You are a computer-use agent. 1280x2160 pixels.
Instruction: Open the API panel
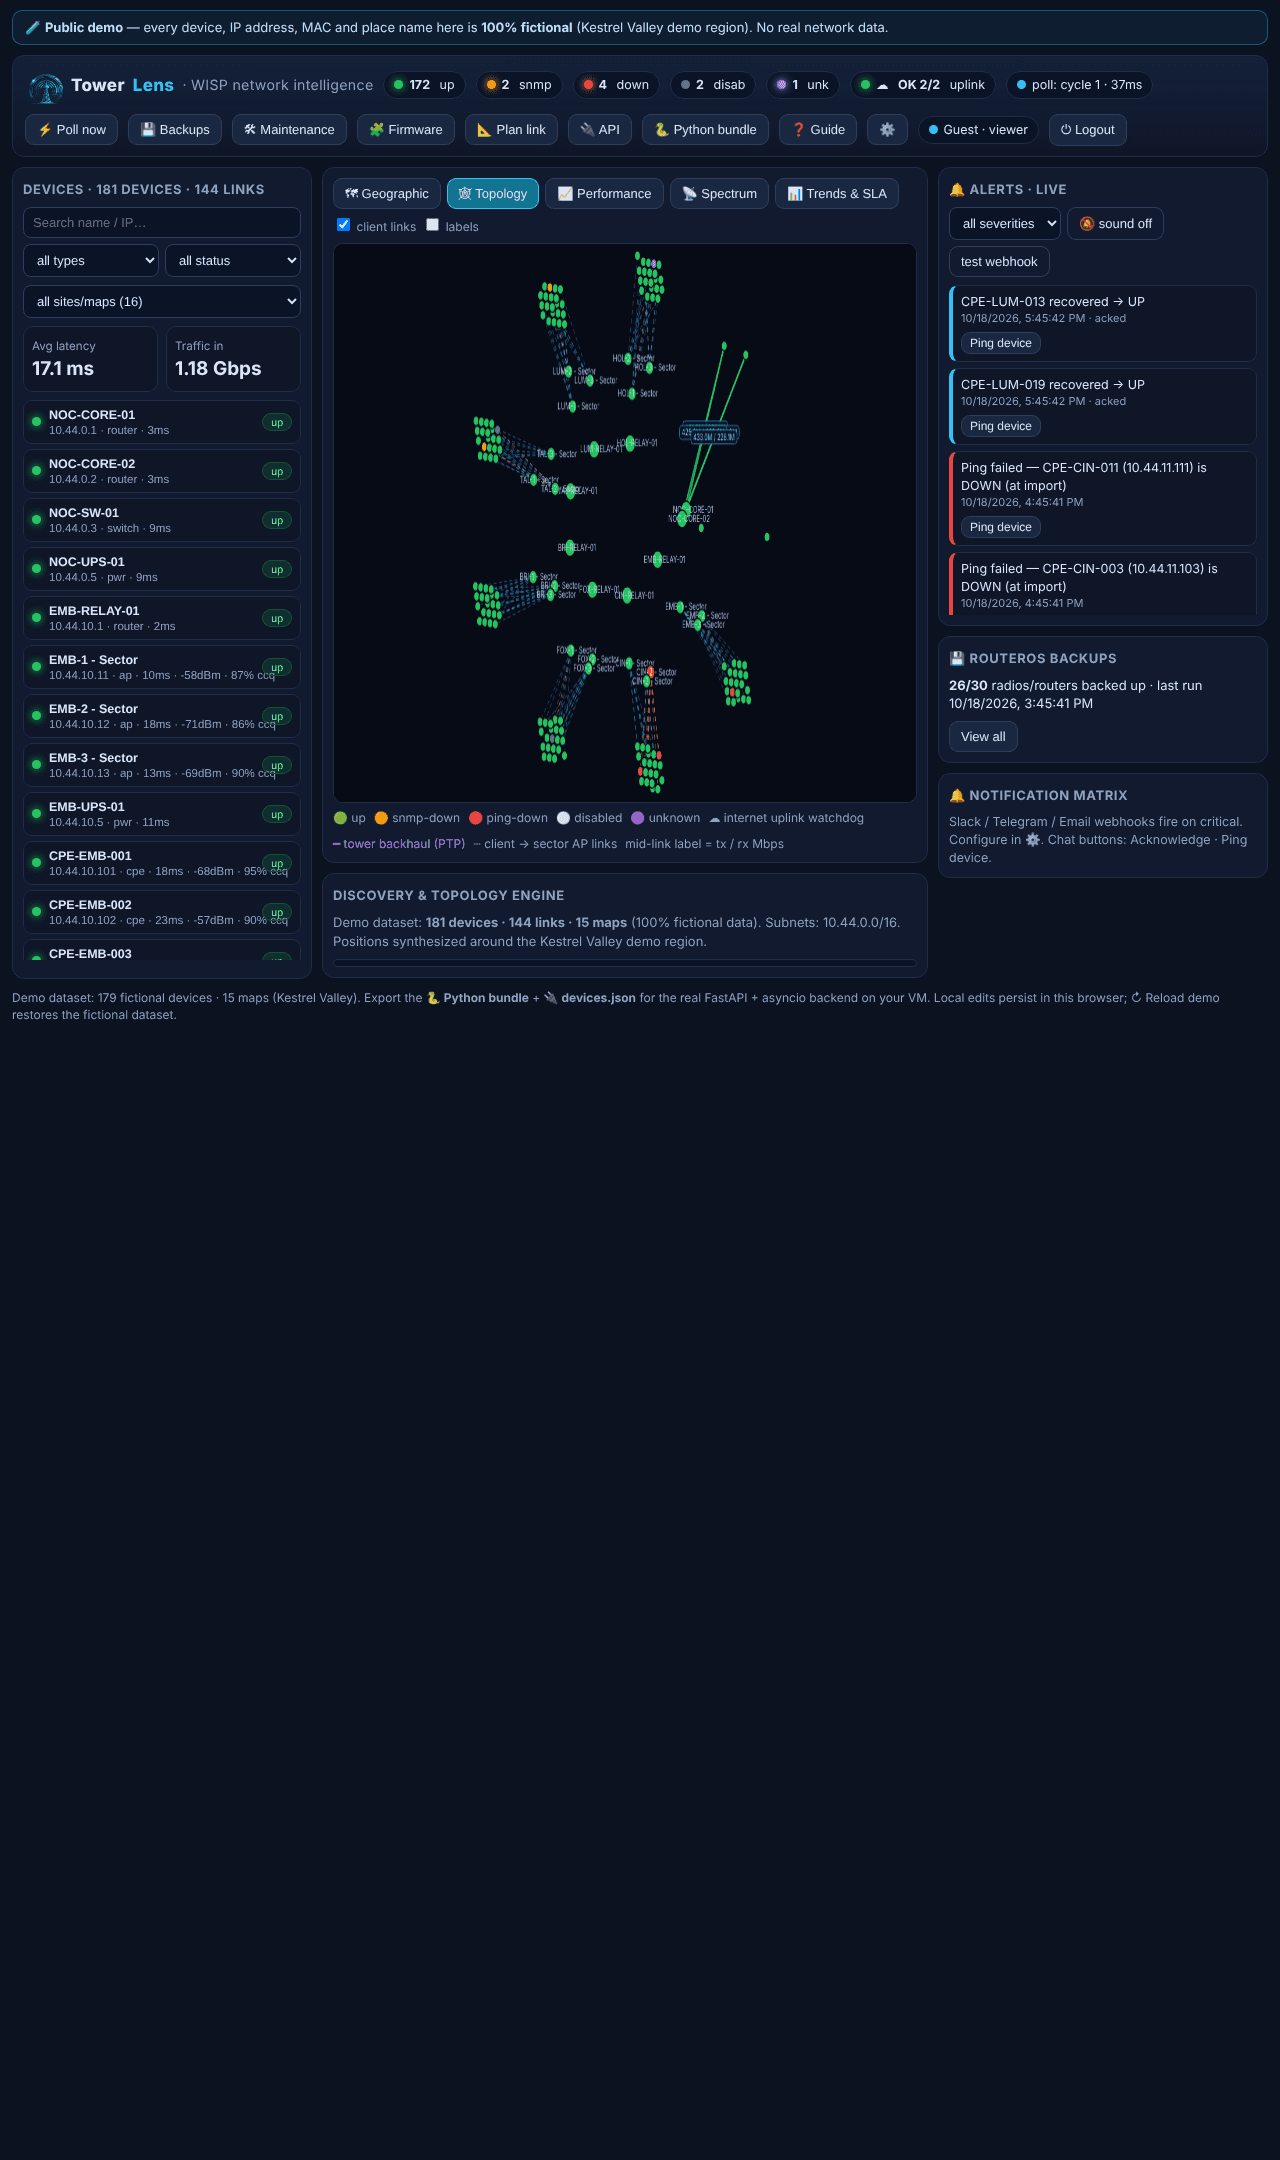(600, 130)
